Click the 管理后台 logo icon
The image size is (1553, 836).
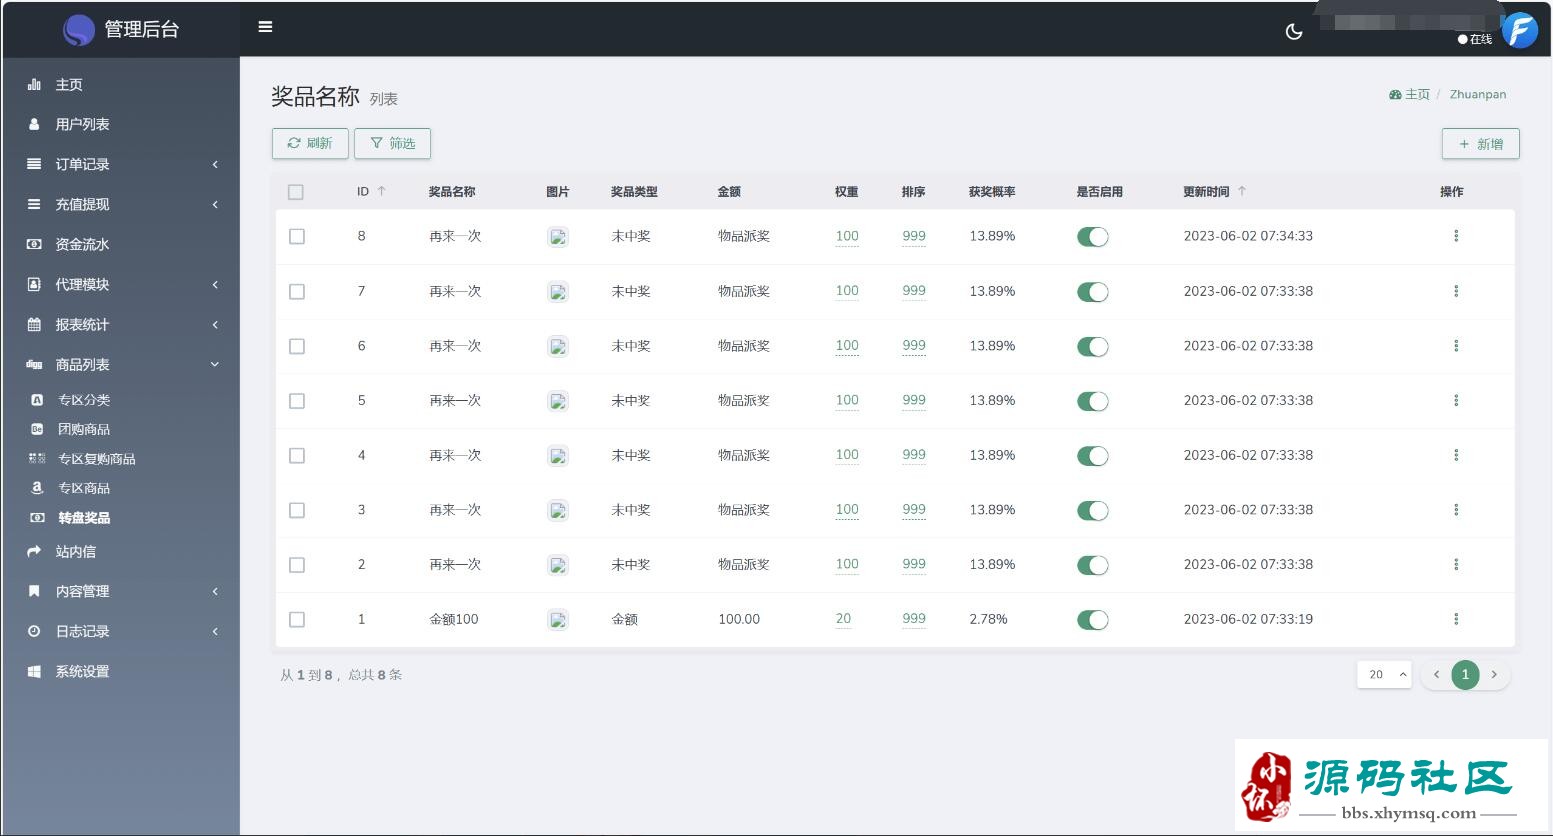tap(79, 30)
